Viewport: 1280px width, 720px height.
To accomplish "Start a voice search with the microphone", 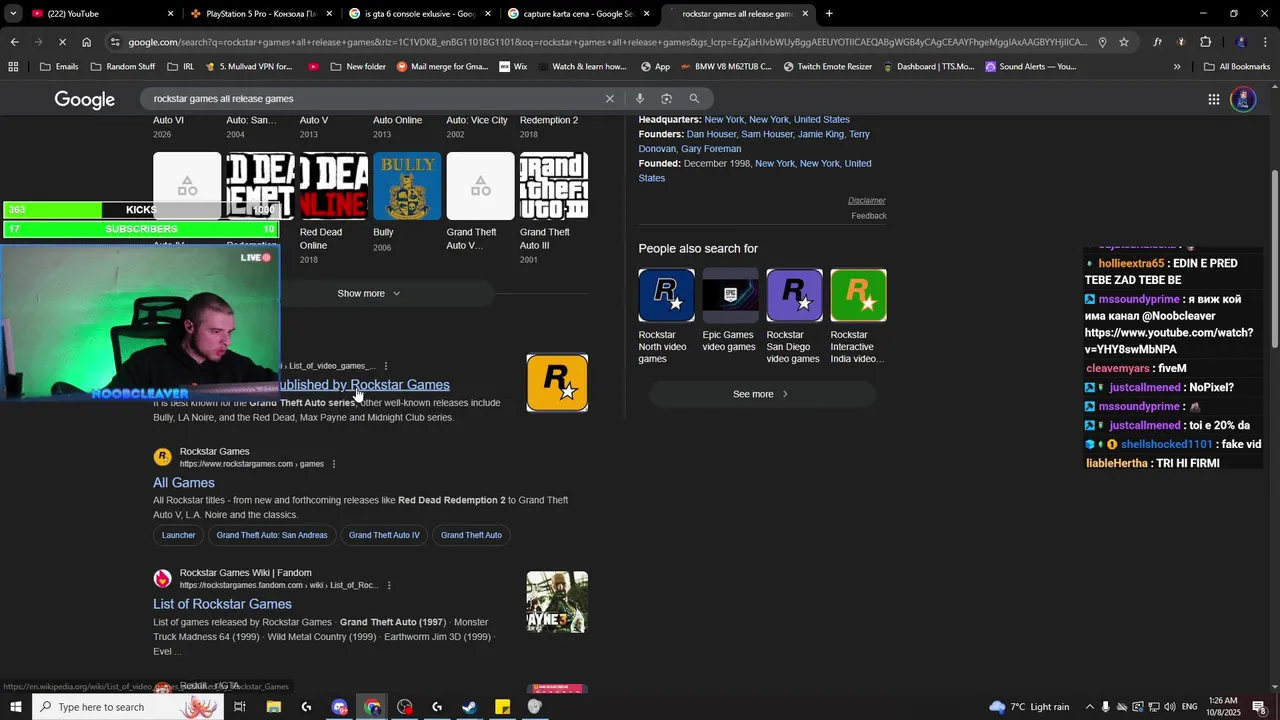I will click(x=639, y=99).
